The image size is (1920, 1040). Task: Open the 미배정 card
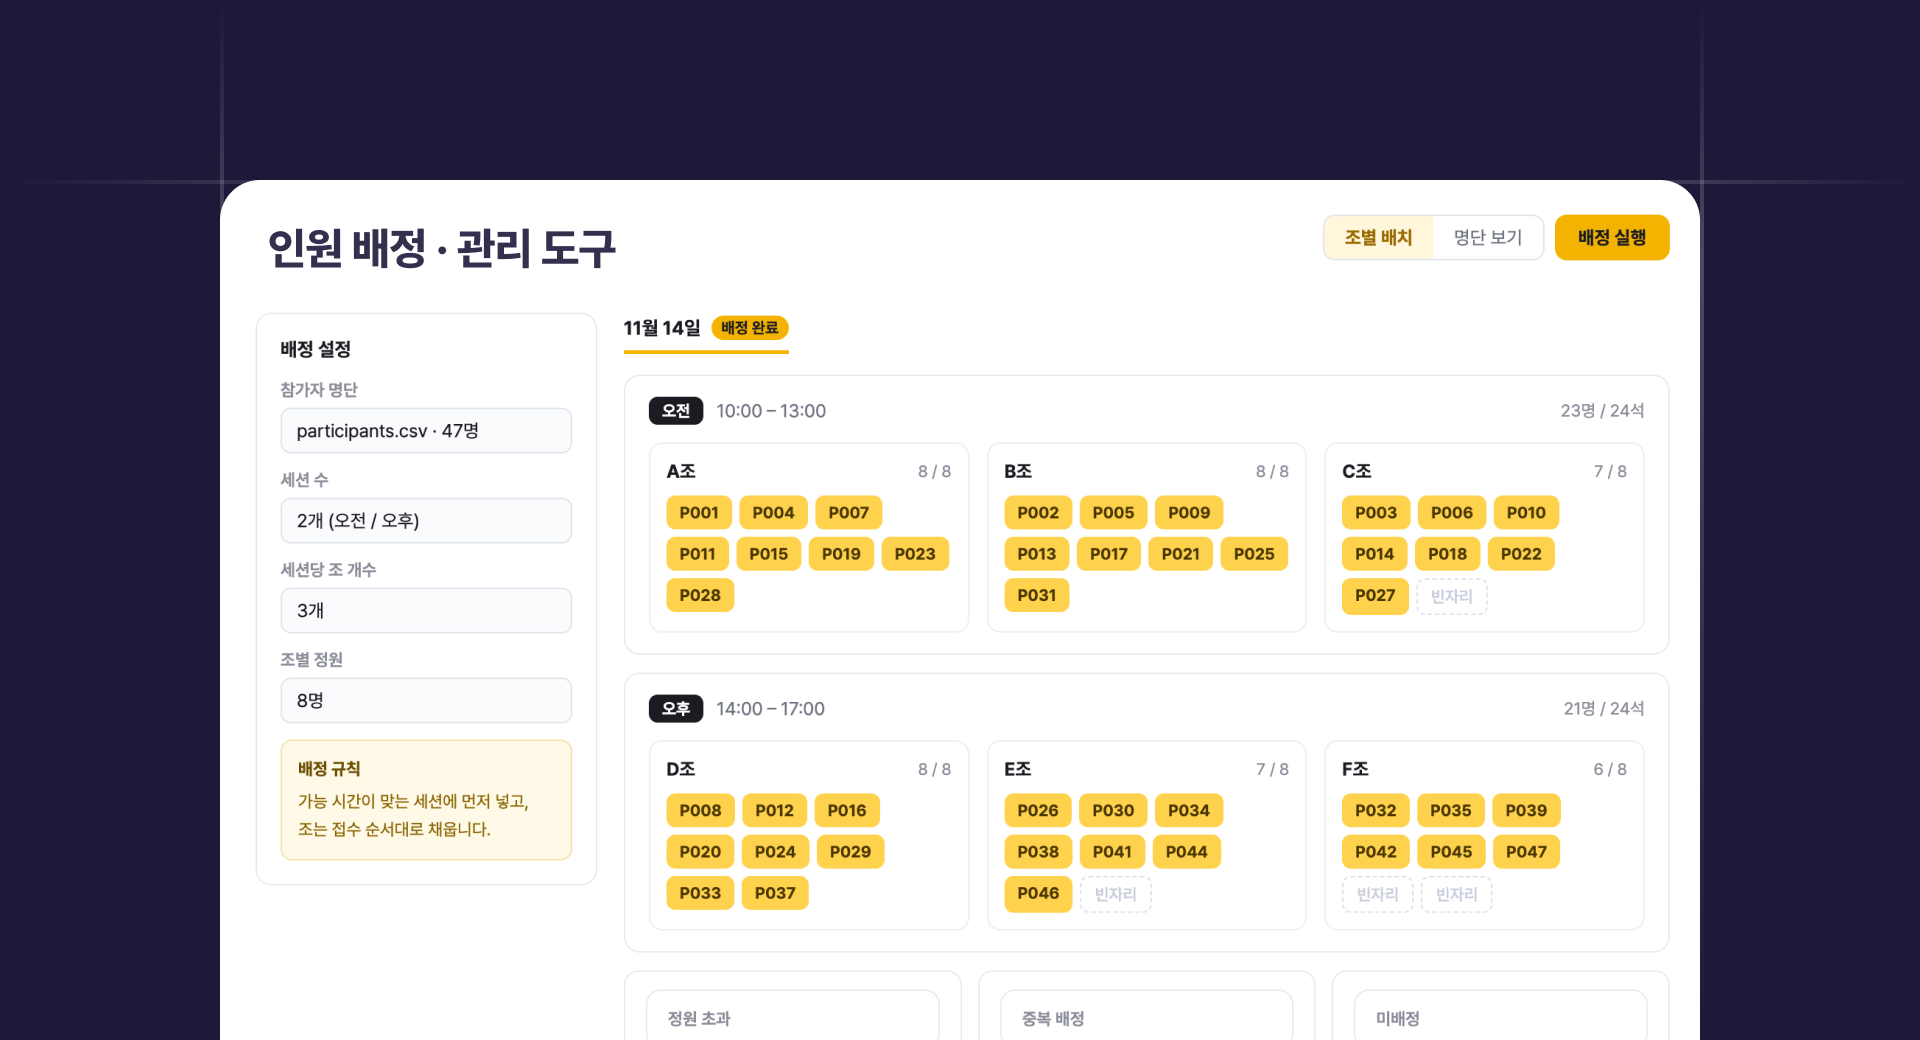(x=1501, y=1015)
